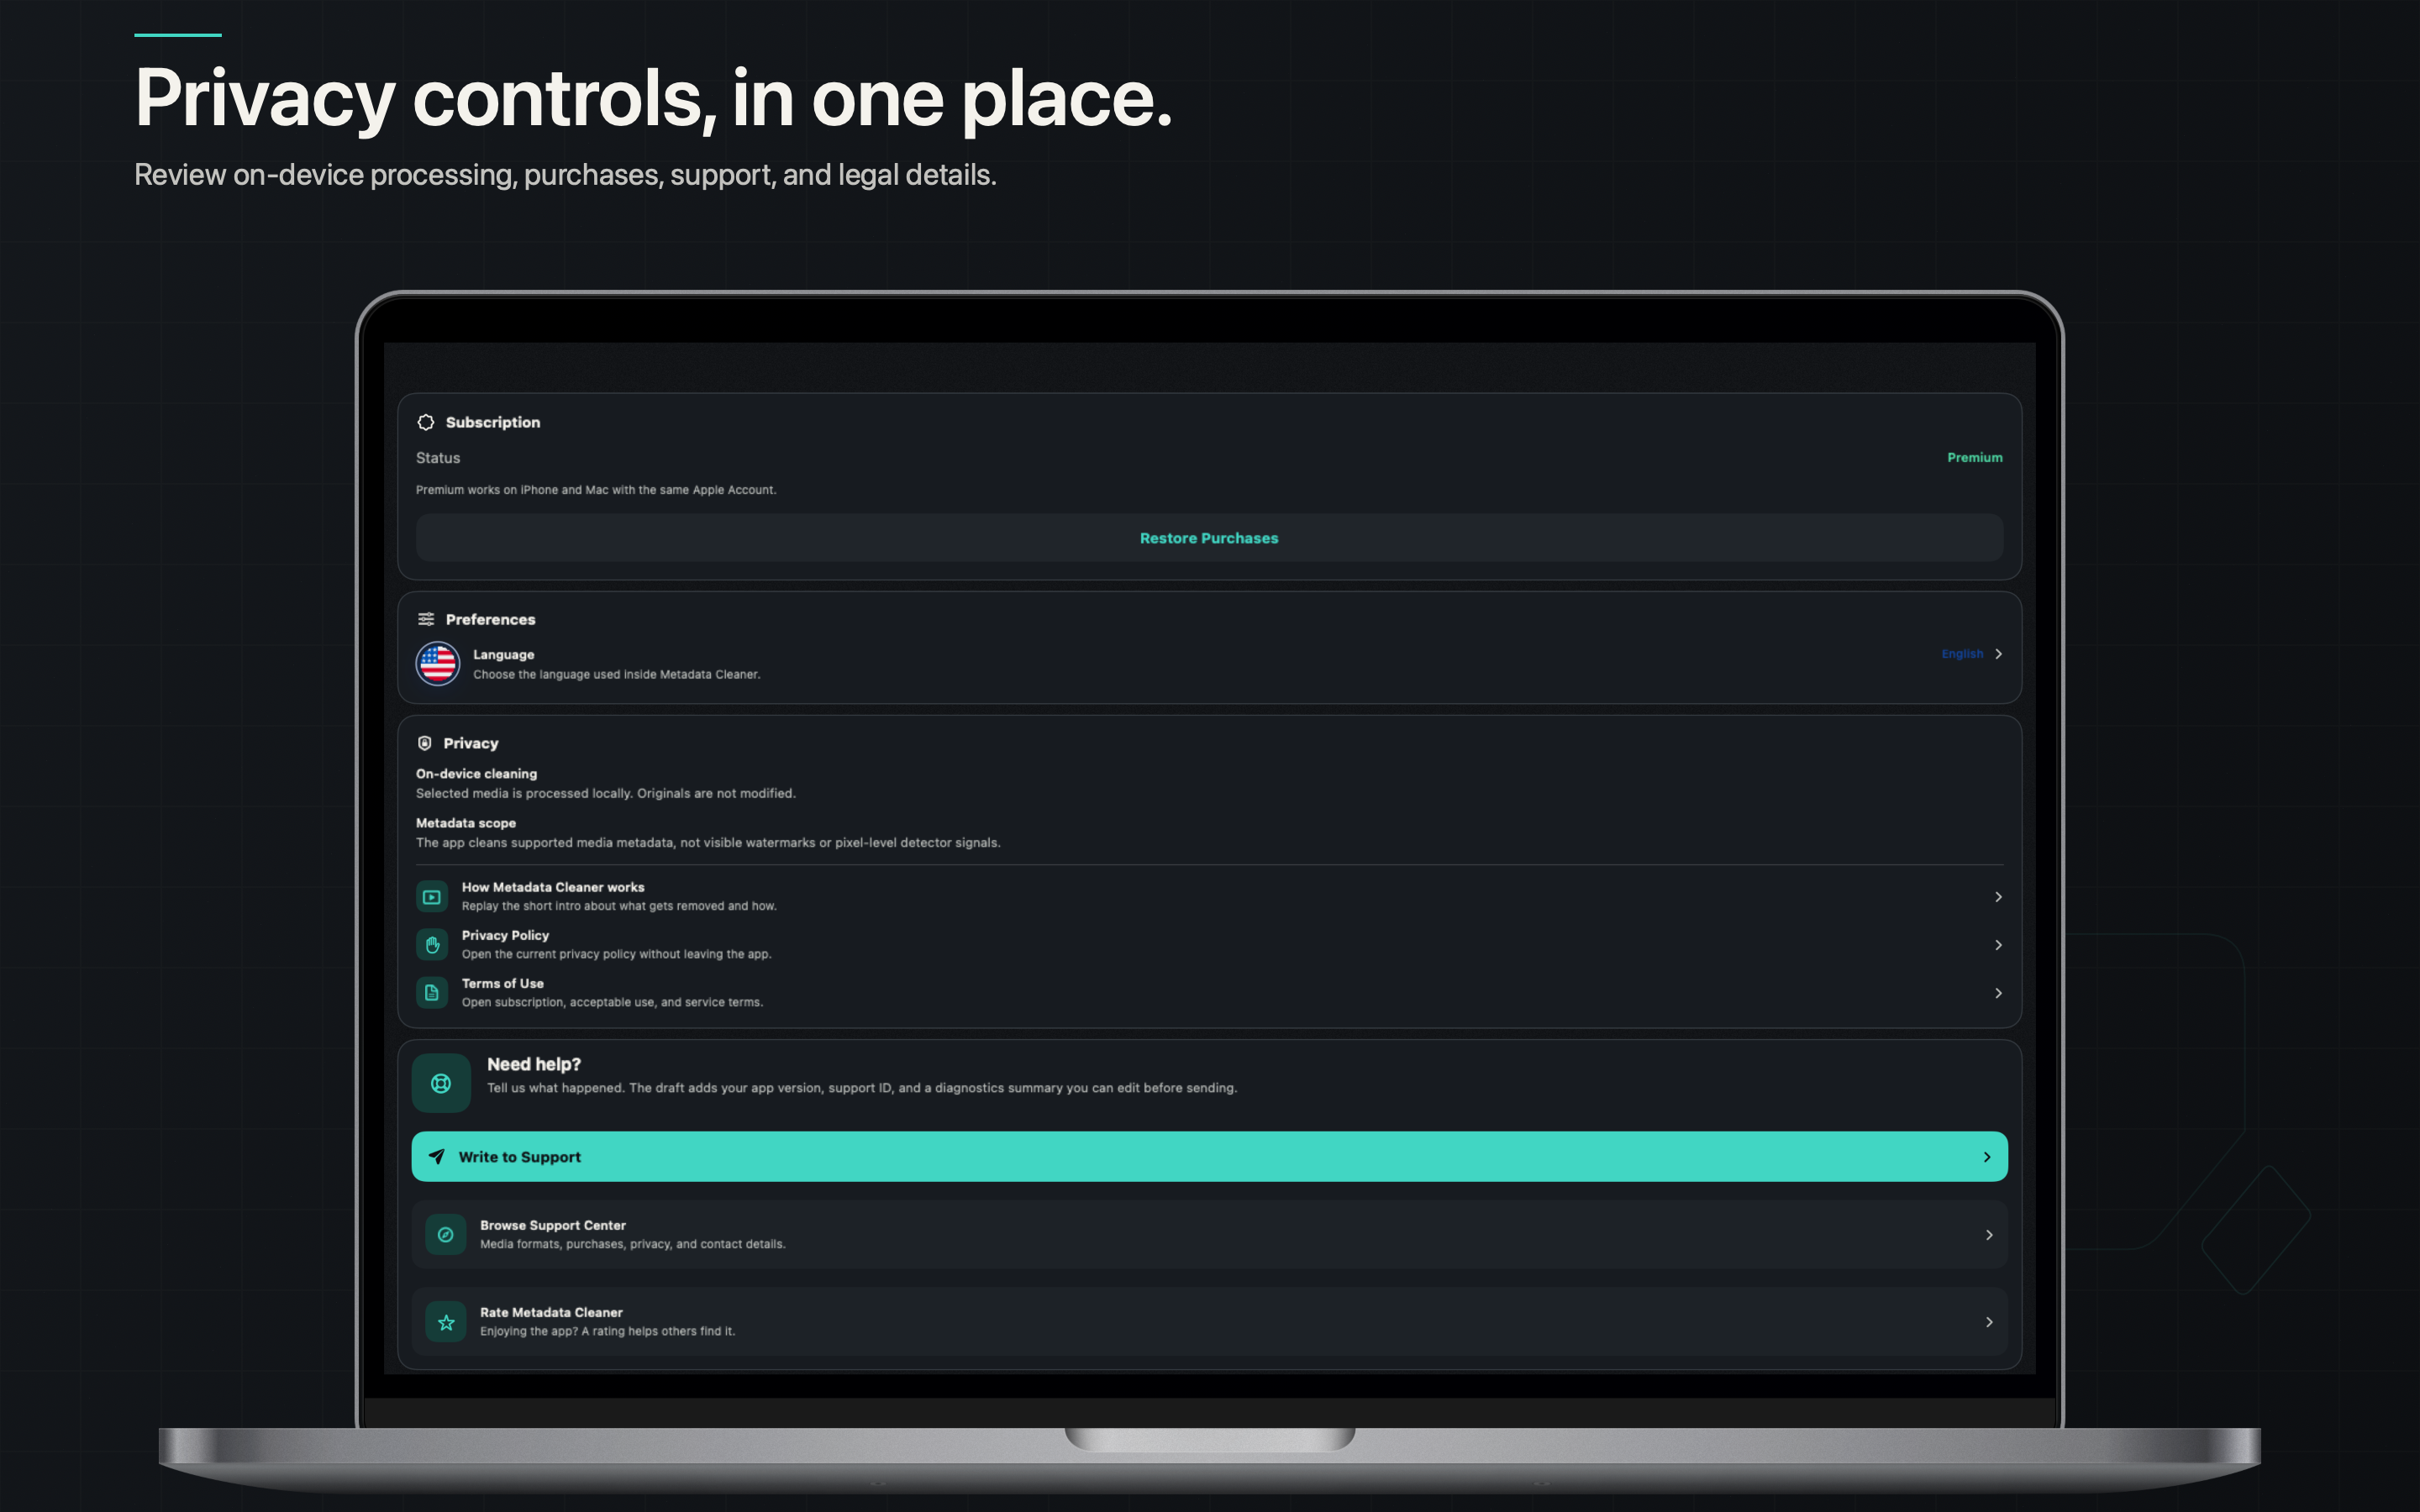Viewport: 2420px width, 1512px height.
Task: Click 'Premium works on iPhone and Mac' note
Action: [x=596, y=490]
